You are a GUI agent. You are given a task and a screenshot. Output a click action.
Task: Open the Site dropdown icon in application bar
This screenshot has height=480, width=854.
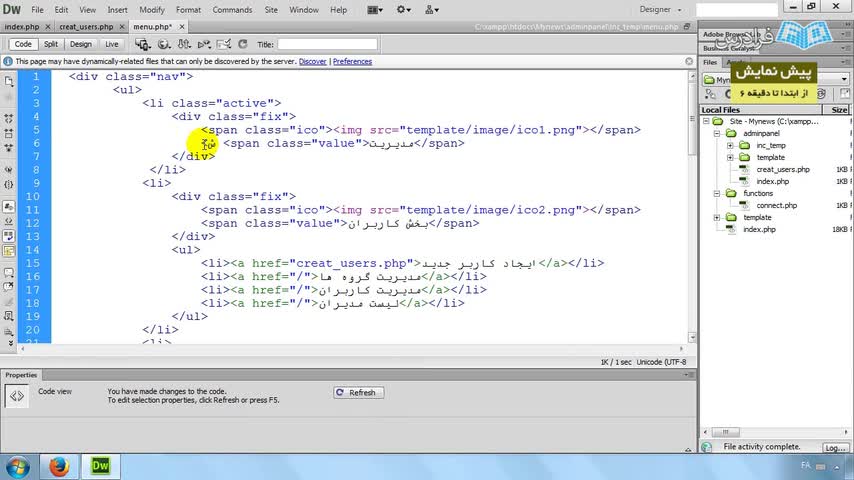(432, 10)
